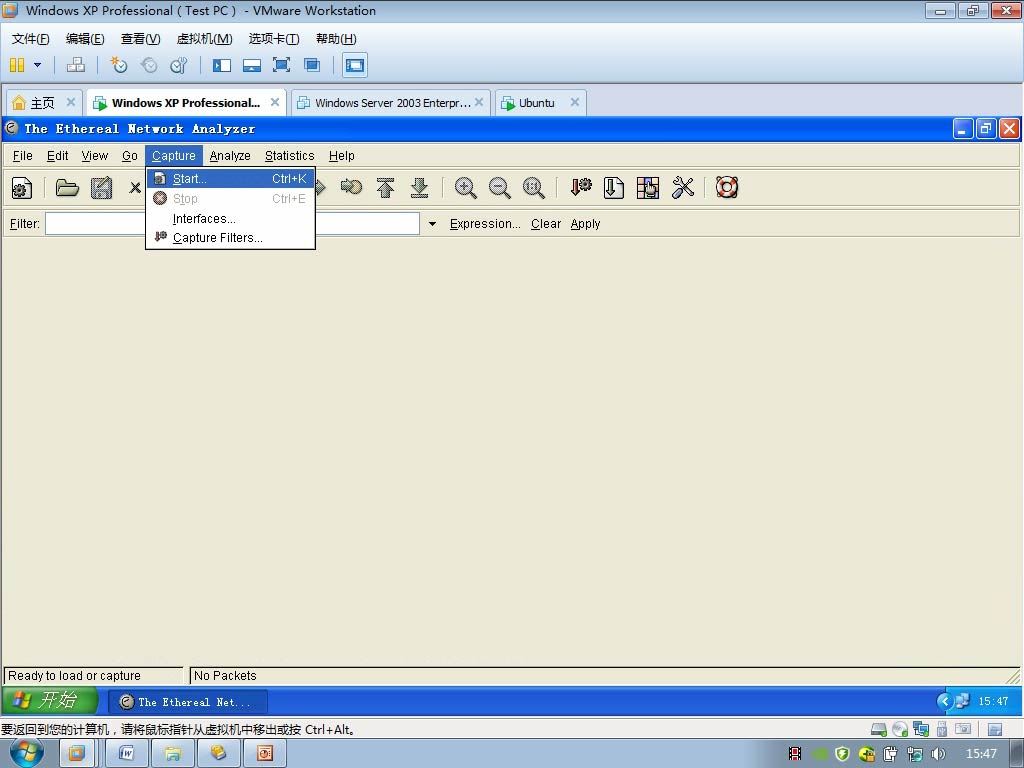This screenshot has width=1024, height=768.
Task: Open the coloring rules icon
Action: (648, 188)
